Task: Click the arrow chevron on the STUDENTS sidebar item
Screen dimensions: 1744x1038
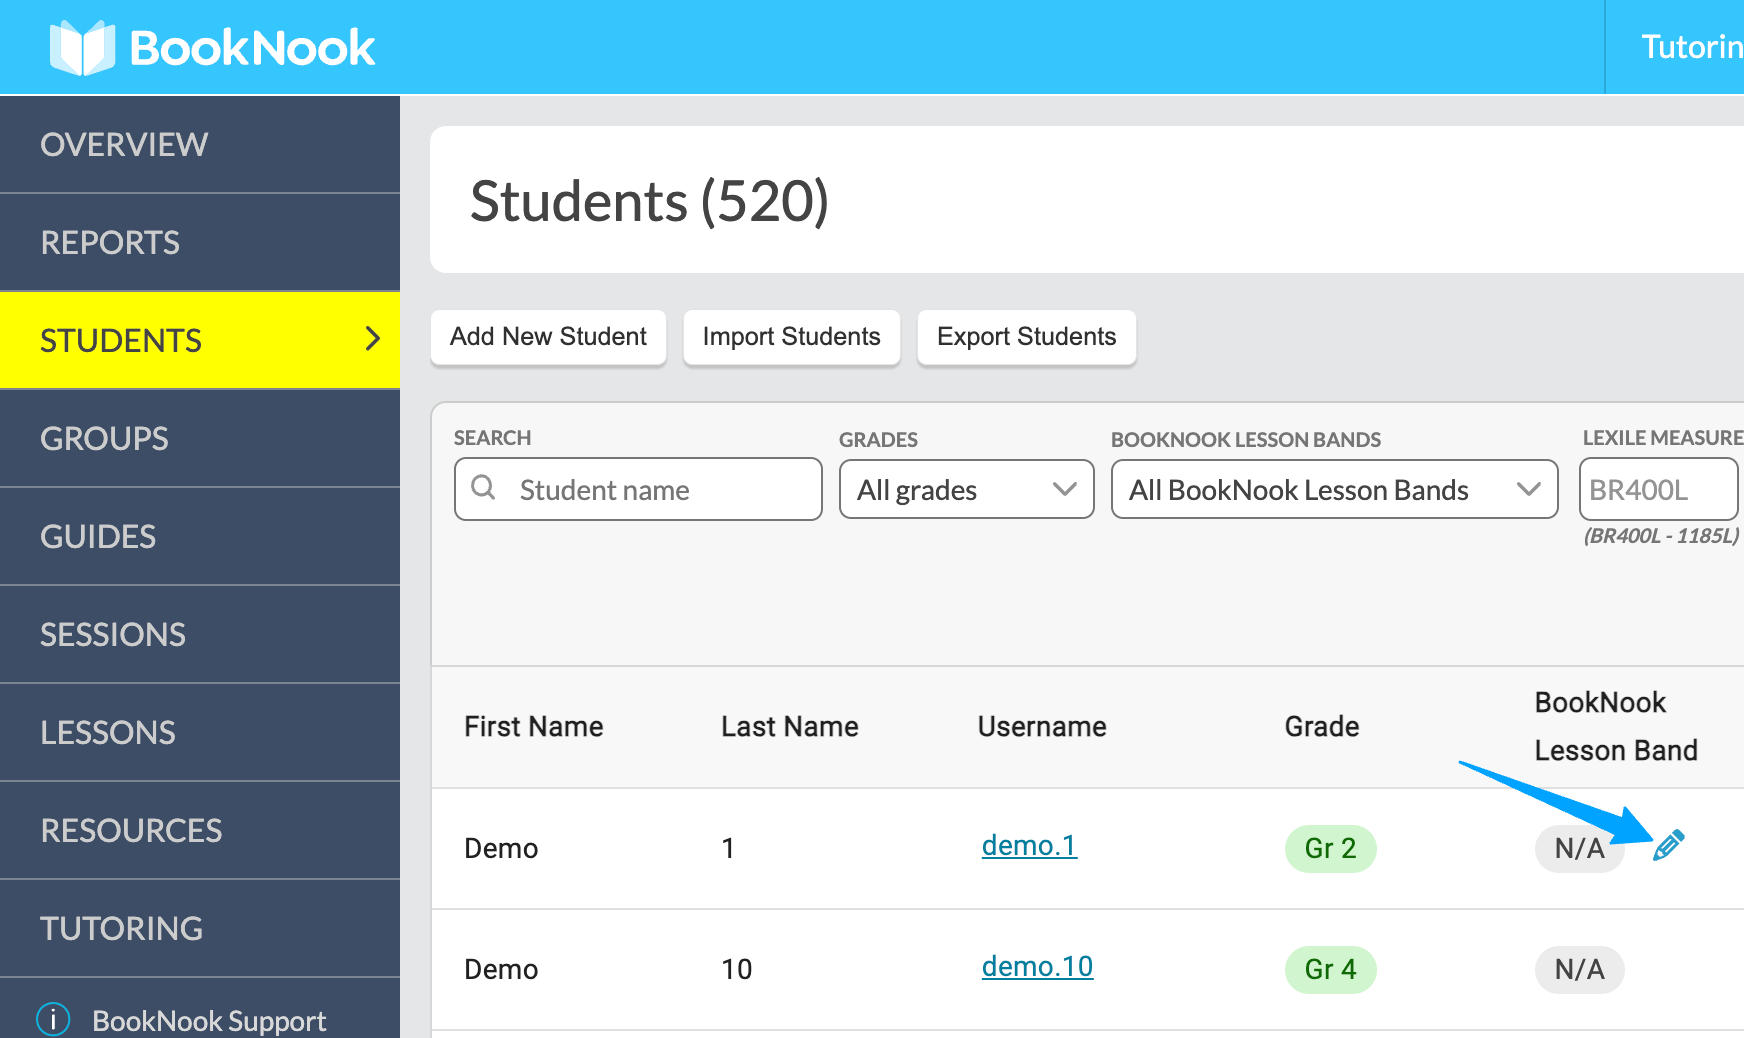Action: pos(371,340)
